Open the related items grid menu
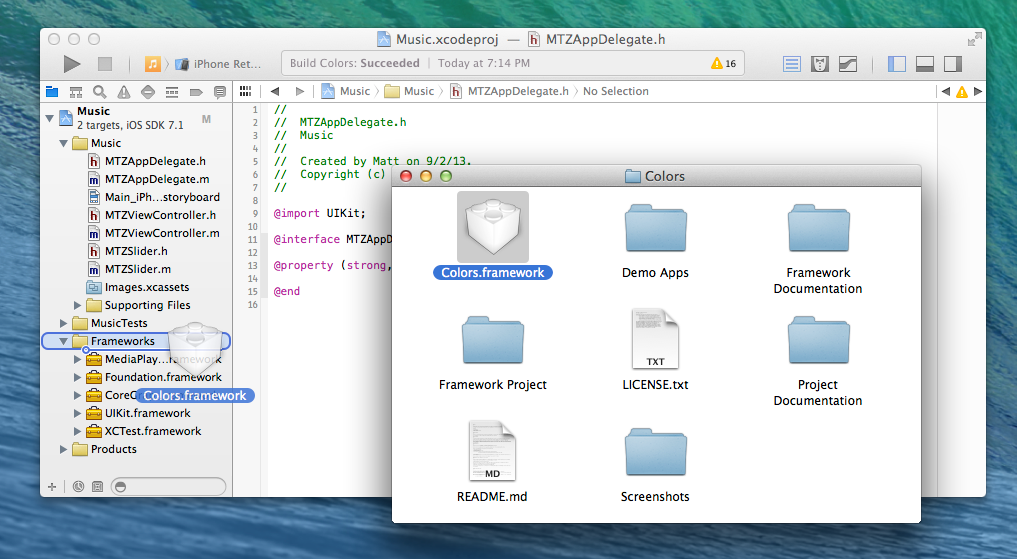Image resolution: width=1017 pixels, height=559 pixels. pos(245,91)
